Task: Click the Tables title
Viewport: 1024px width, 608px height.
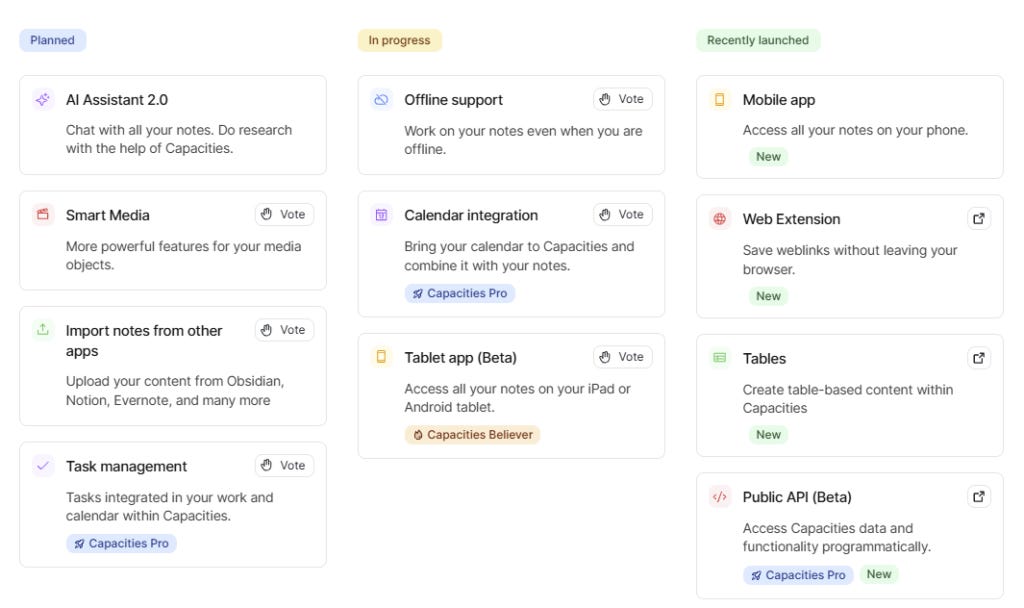Action: click(x=764, y=359)
